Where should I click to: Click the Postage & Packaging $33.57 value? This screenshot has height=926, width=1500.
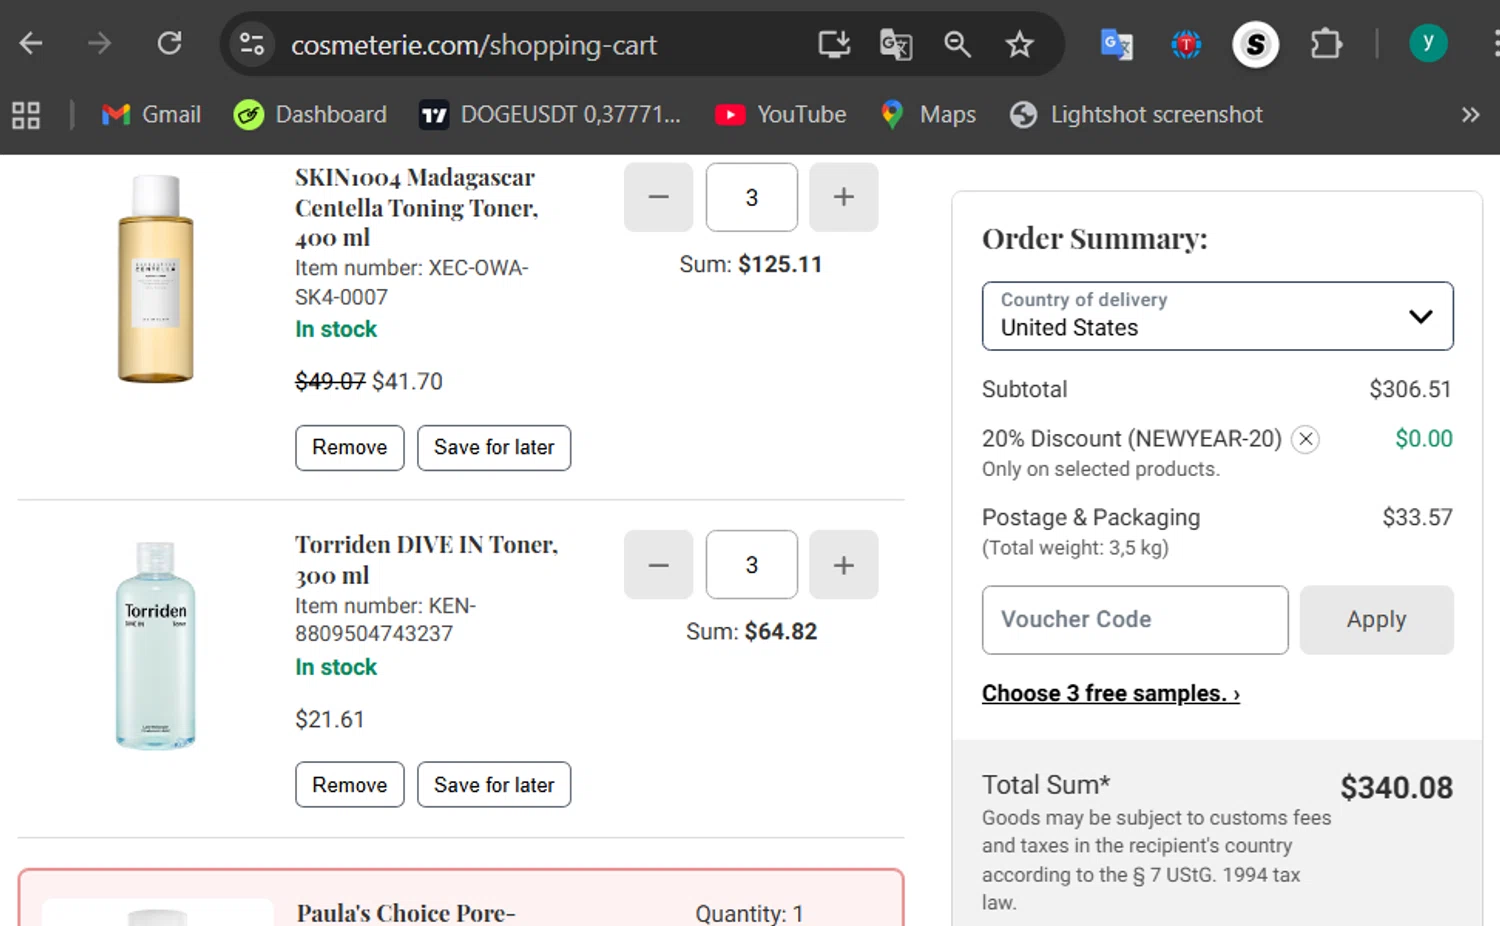click(1417, 517)
